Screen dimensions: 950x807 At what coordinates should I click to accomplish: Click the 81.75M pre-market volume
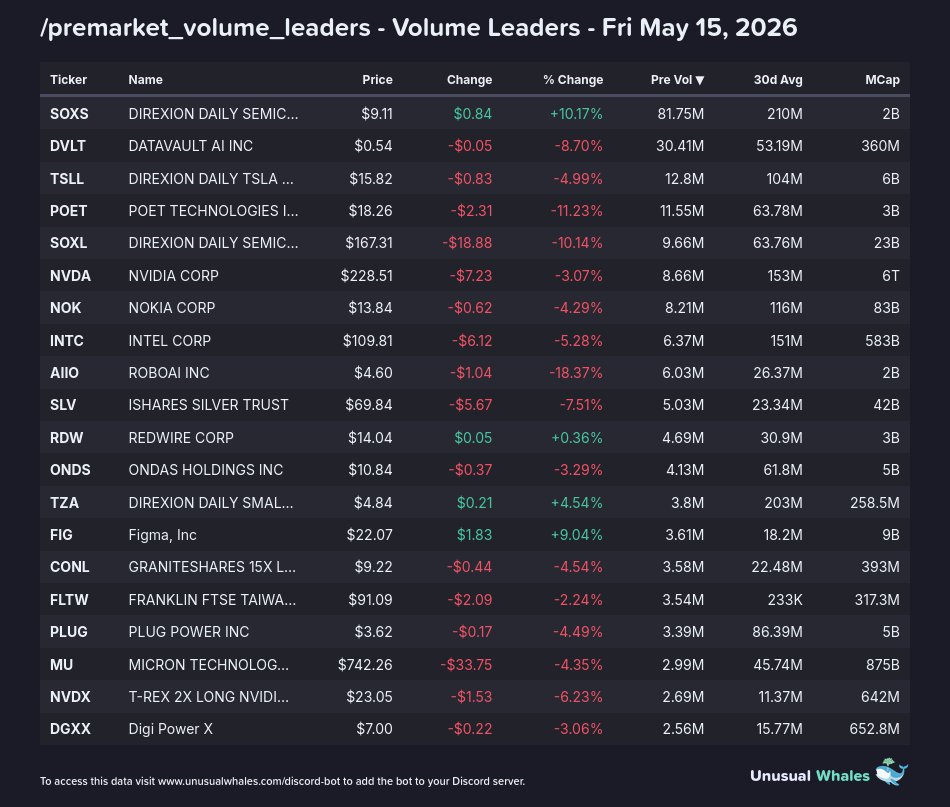(x=681, y=113)
